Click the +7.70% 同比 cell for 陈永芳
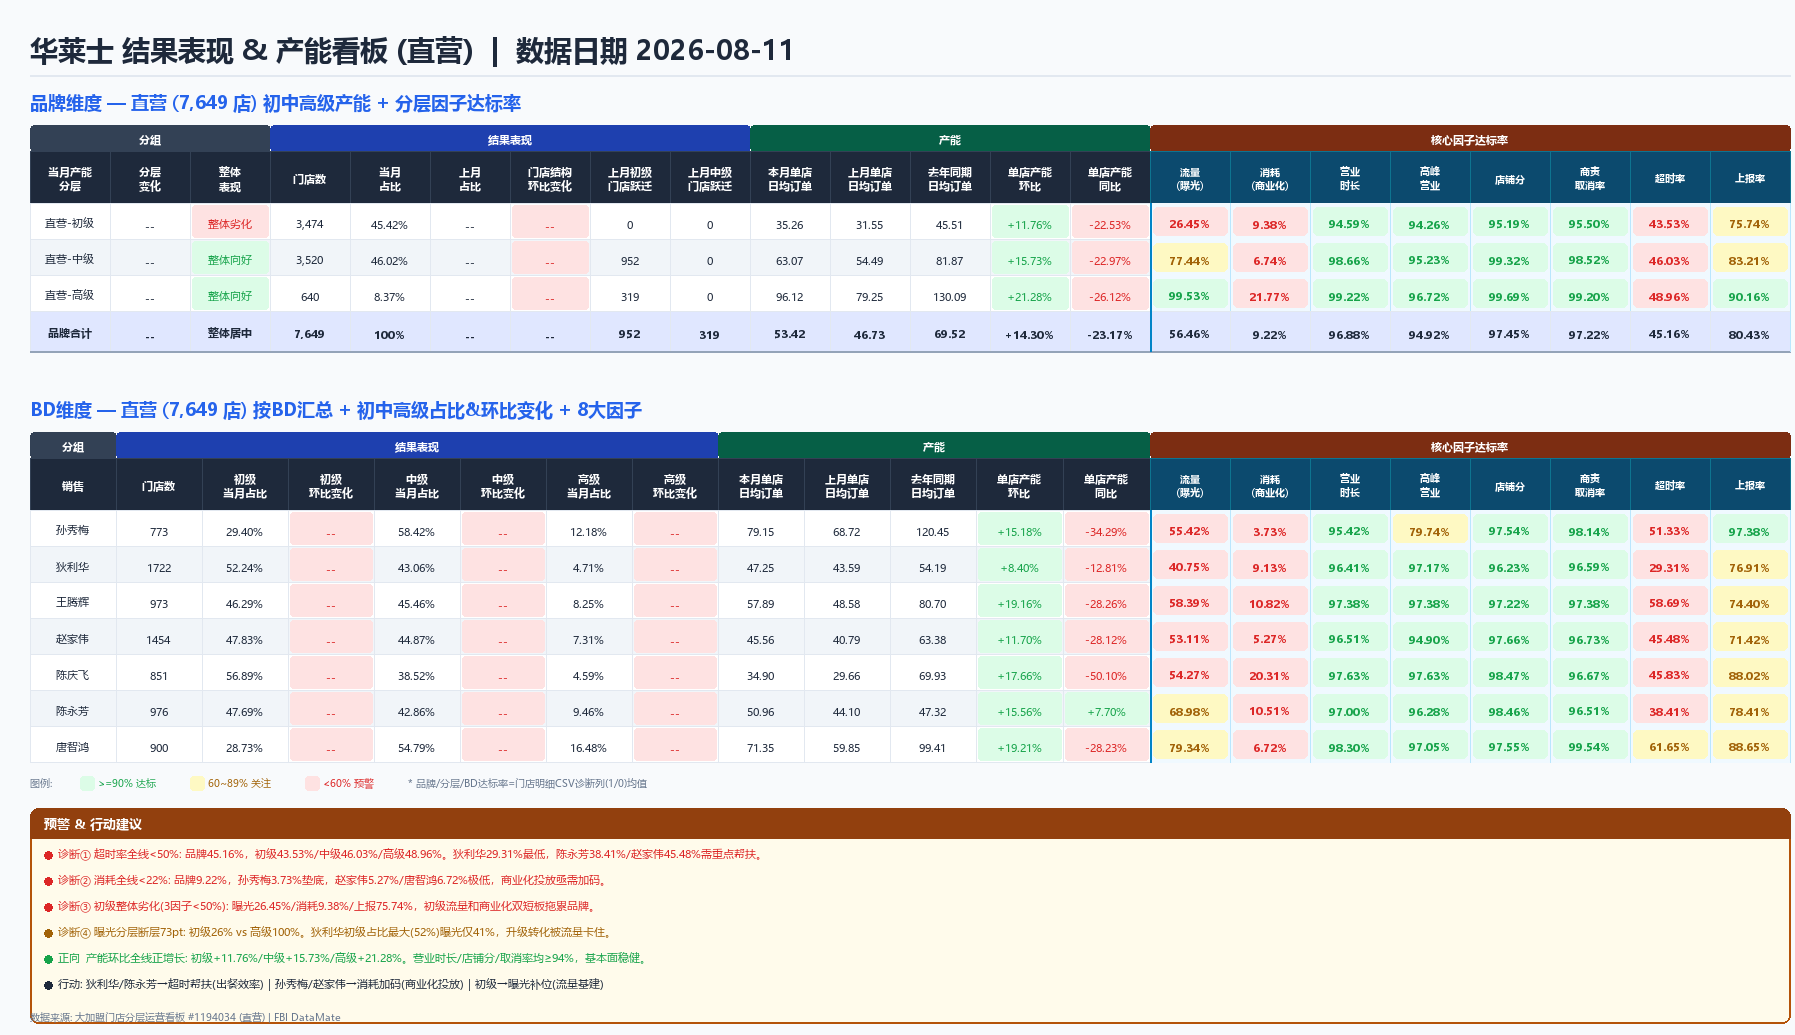1795x1035 pixels. 1106,712
